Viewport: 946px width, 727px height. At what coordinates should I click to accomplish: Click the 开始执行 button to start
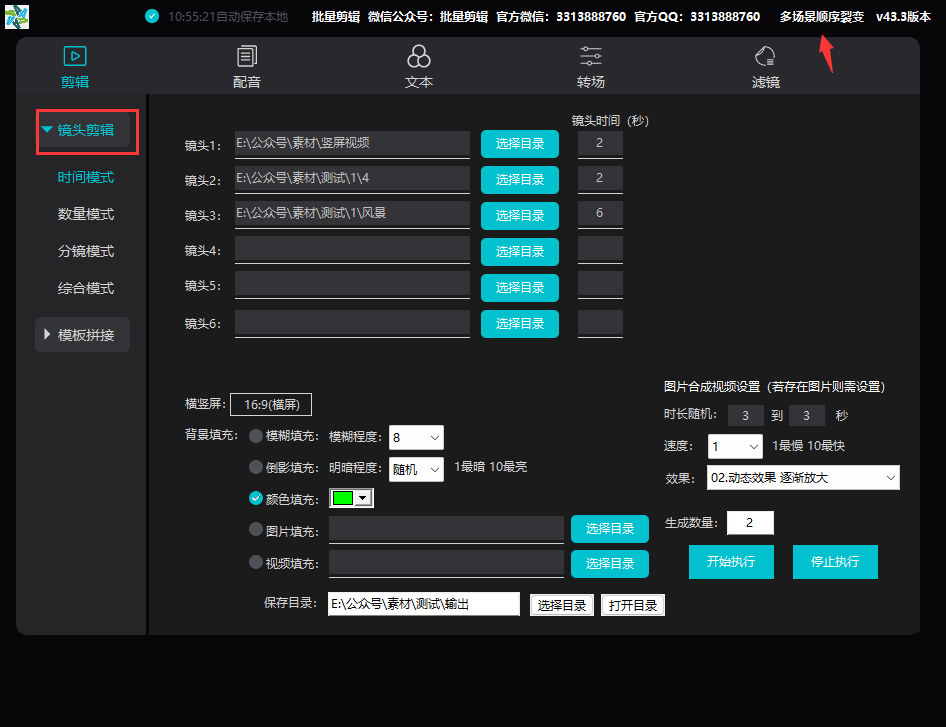(x=731, y=562)
